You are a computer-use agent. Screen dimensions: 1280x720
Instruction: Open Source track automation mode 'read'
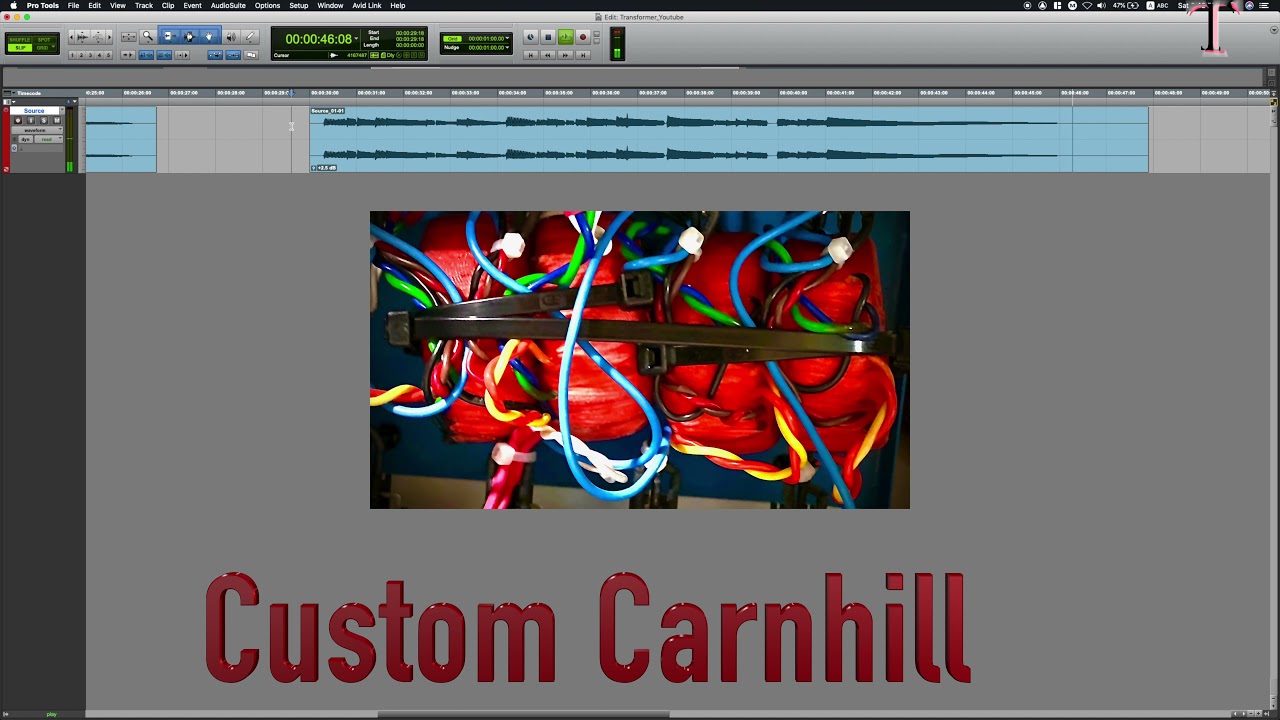pyautogui.click(x=49, y=139)
